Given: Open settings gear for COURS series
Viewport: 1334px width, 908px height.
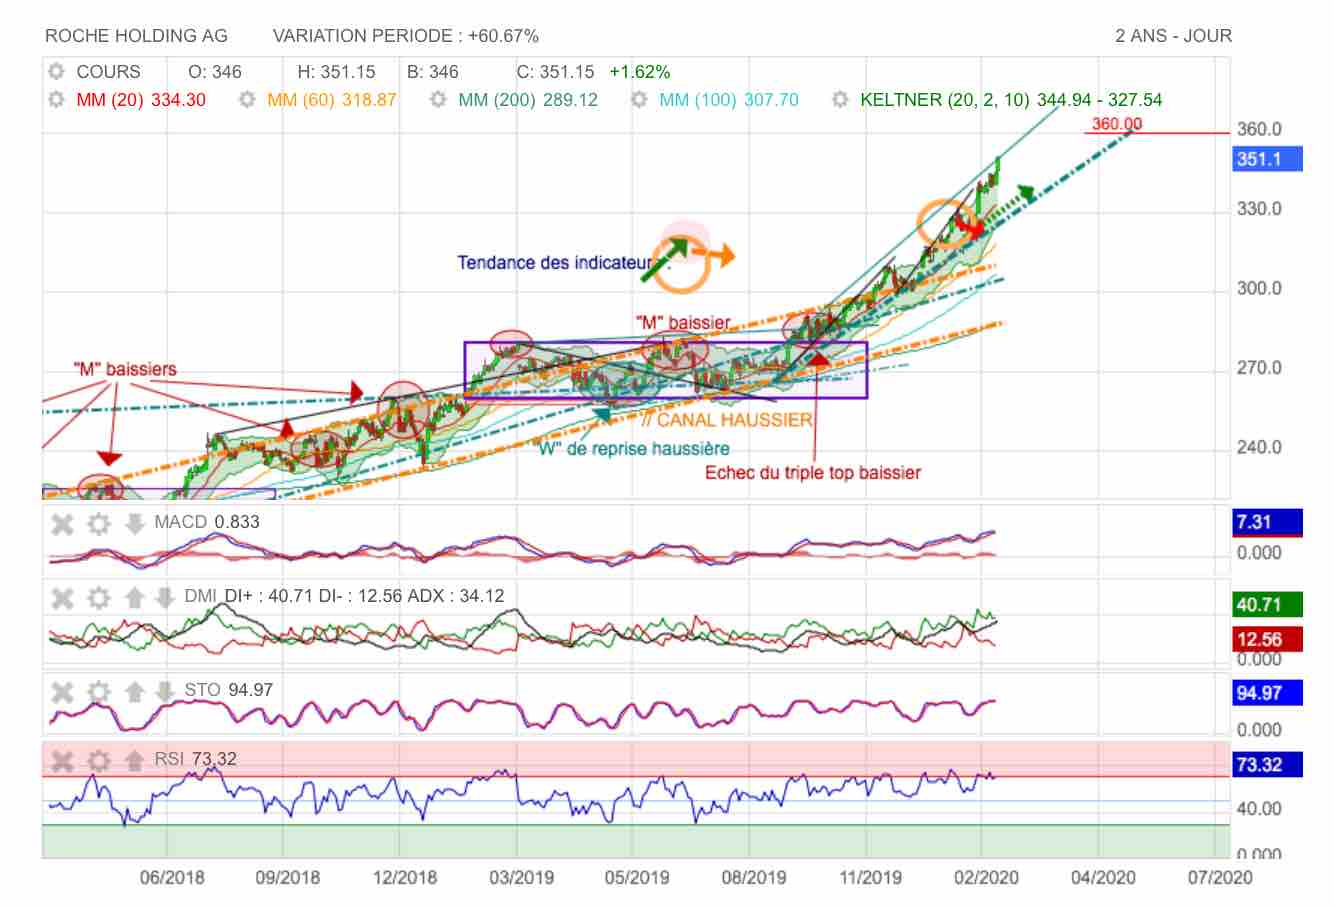Looking at the screenshot, I should tap(56, 72).
